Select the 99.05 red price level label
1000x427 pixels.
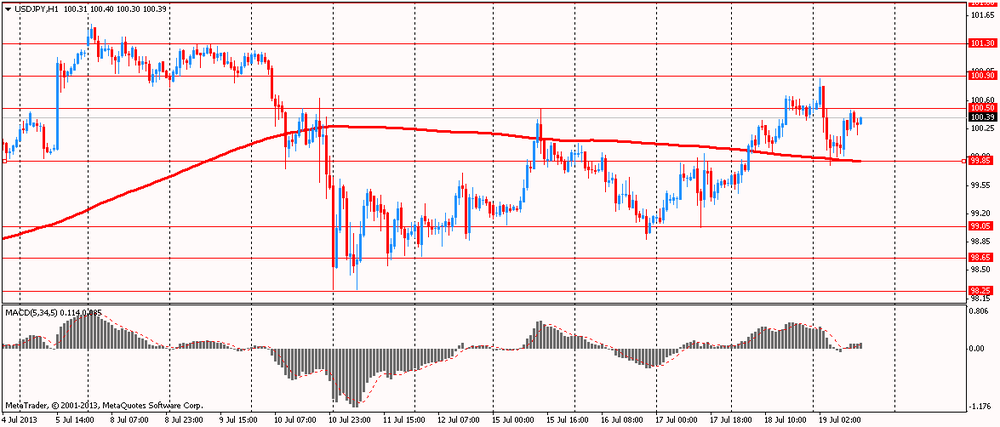[982, 226]
